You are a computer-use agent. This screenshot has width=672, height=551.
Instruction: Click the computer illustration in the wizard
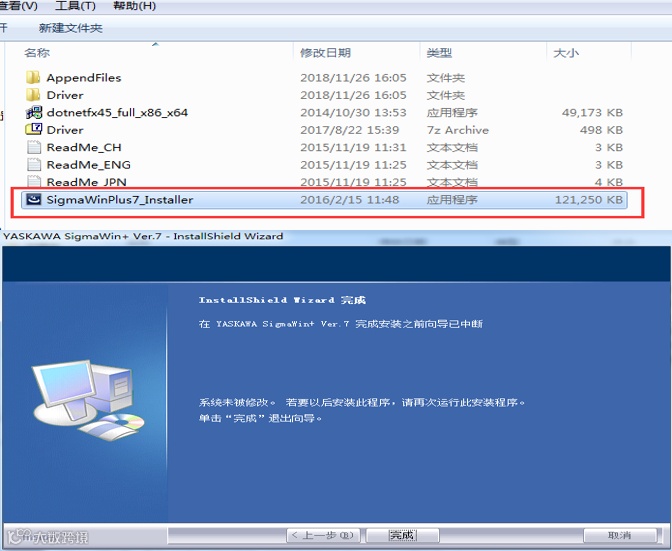(x=88, y=401)
